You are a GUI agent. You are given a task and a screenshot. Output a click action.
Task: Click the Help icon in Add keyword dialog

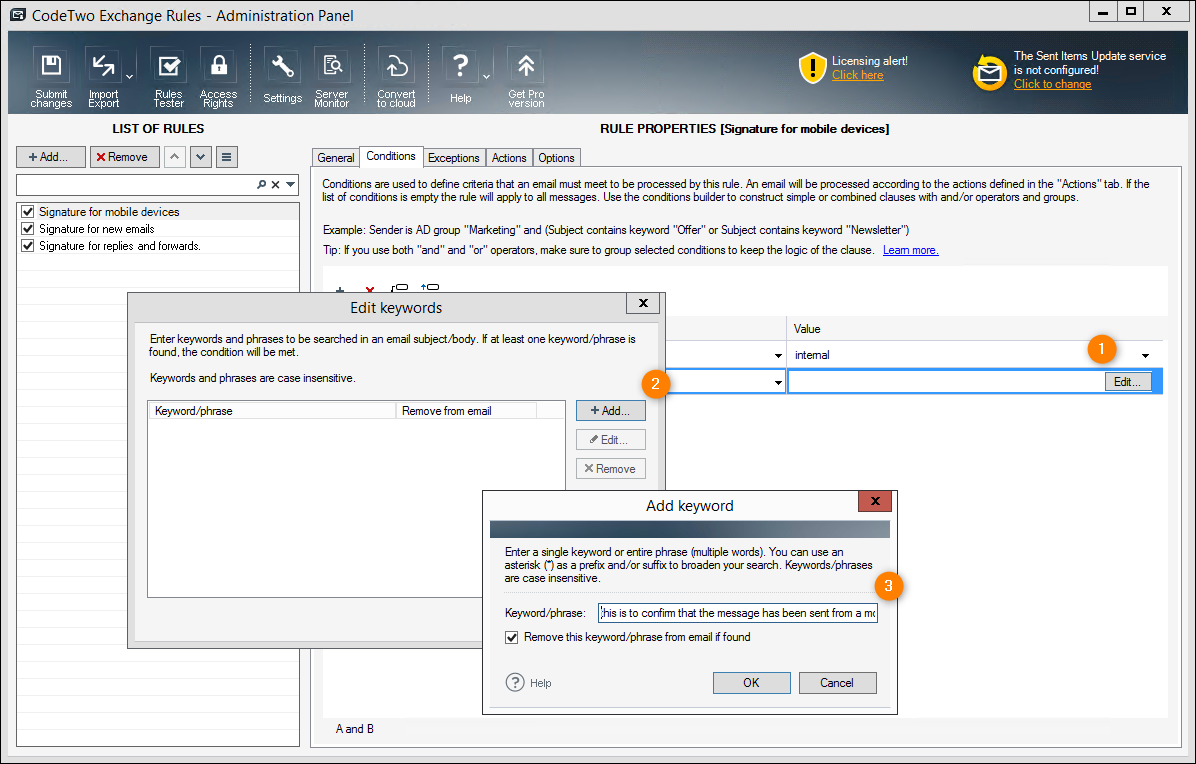tap(515, 682)
